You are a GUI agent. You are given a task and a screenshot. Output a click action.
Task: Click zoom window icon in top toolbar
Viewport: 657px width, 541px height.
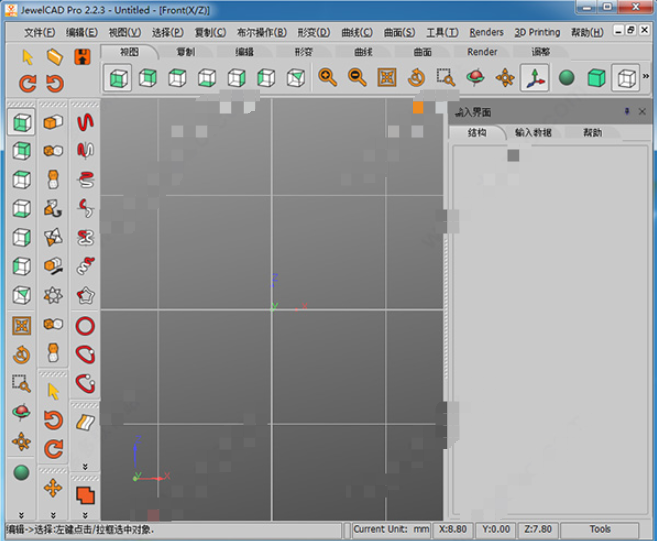tap(446, 78)
